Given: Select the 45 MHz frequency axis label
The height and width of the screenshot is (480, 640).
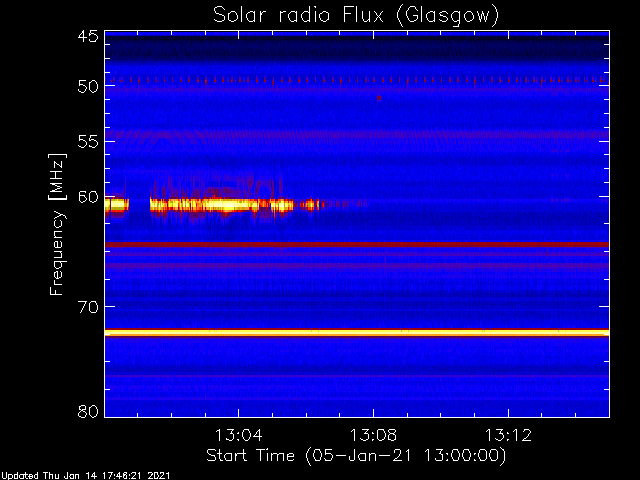Looking at the screenshot, I should 88,37.
